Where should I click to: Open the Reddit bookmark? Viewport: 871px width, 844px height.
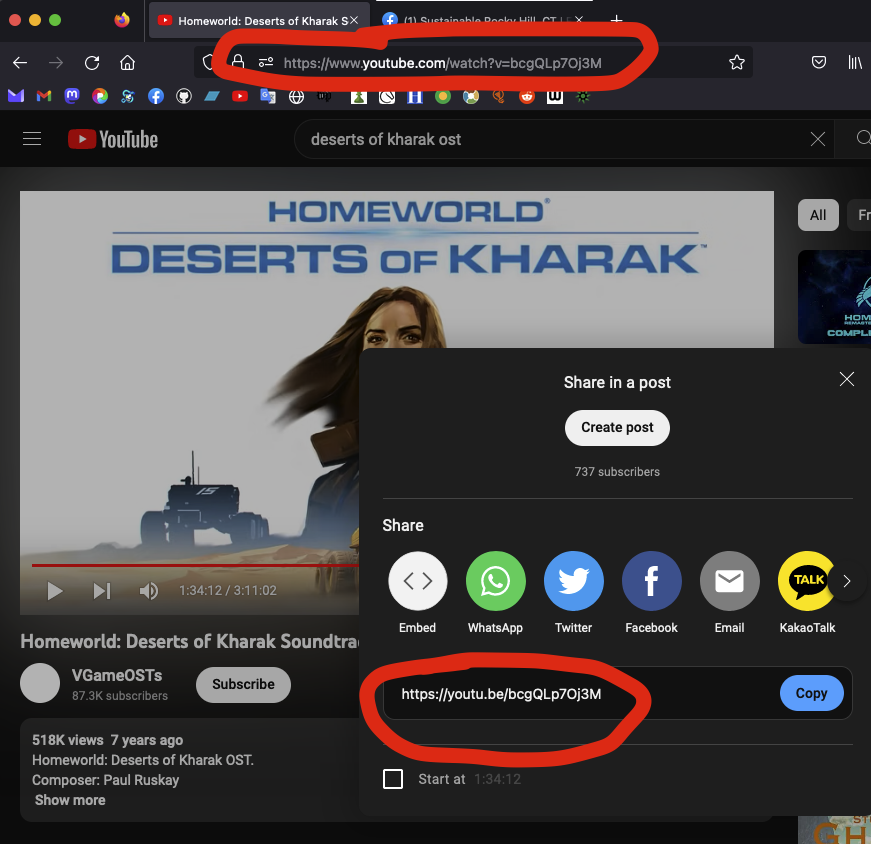coord(527,96)
